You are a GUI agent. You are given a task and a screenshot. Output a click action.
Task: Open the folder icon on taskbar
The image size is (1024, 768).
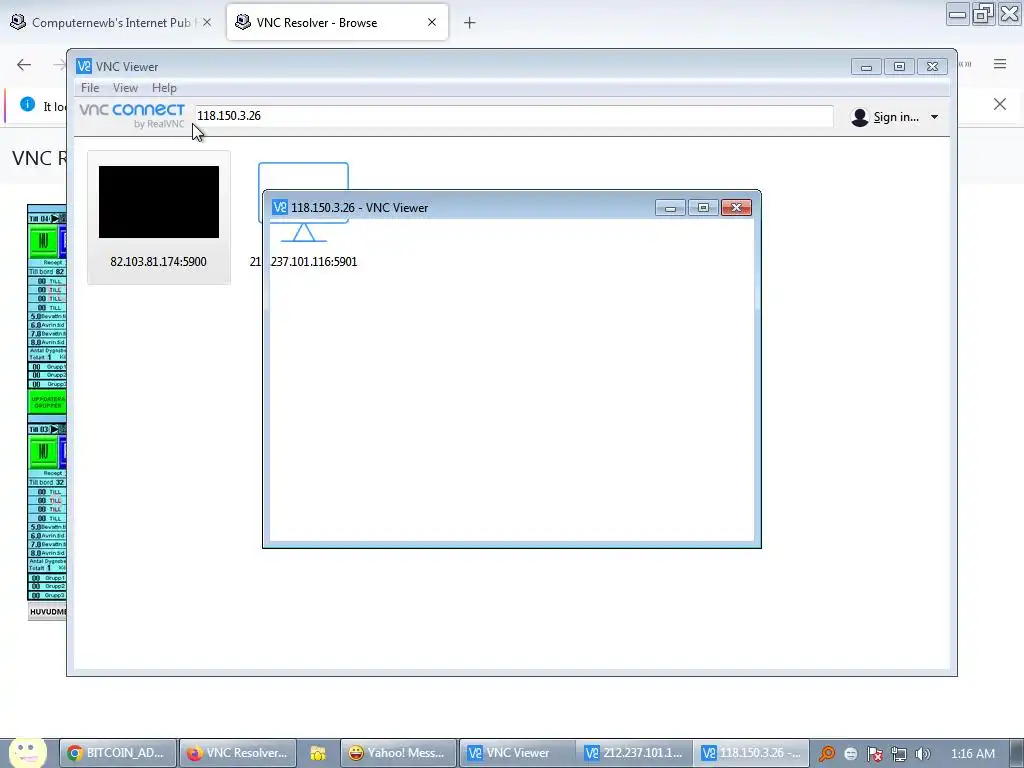tap(318, 753)
